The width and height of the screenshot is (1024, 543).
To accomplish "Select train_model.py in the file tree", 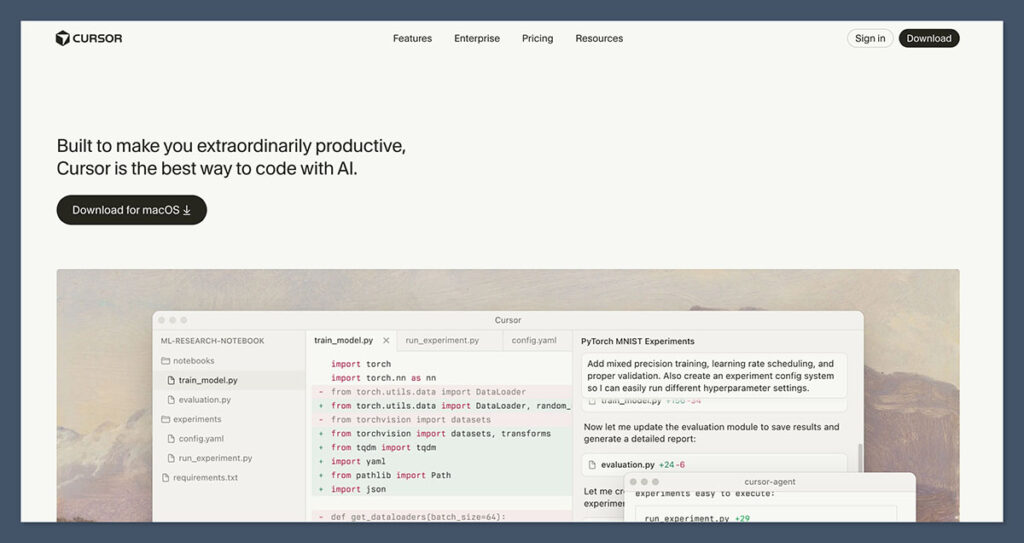I will click(208, 381).
